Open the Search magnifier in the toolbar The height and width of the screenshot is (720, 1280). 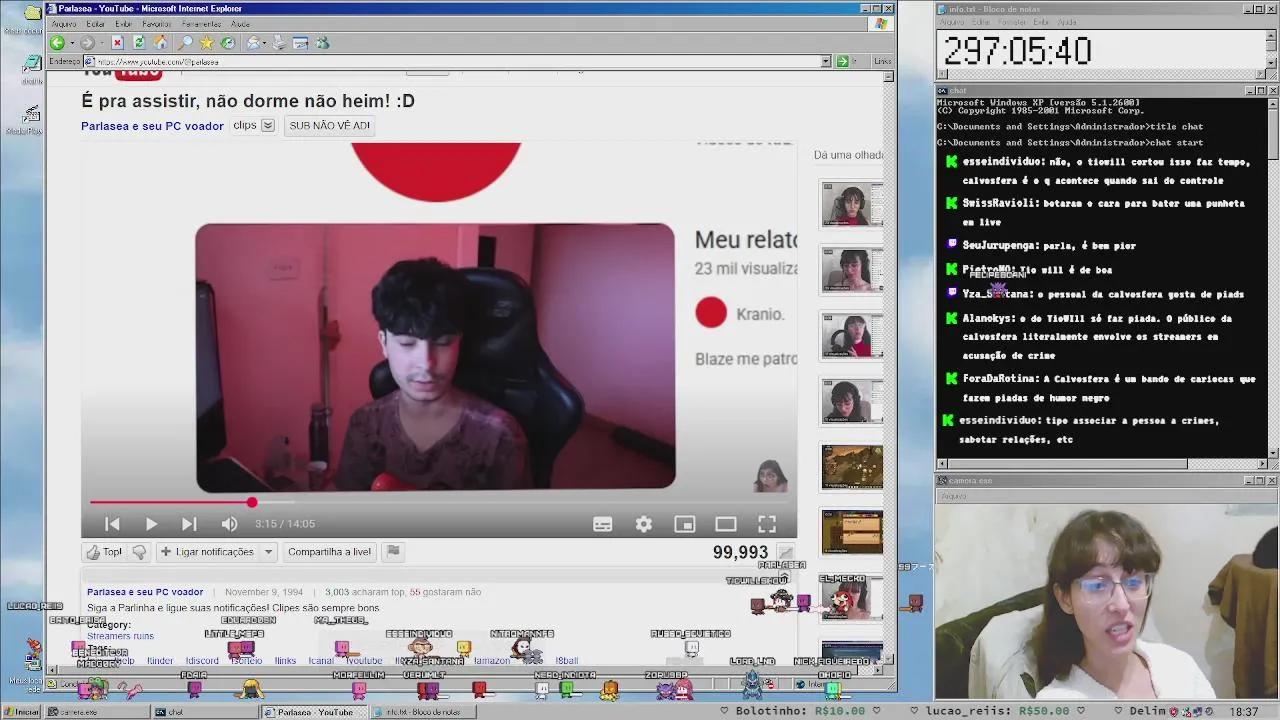click(x=185, y=43)
